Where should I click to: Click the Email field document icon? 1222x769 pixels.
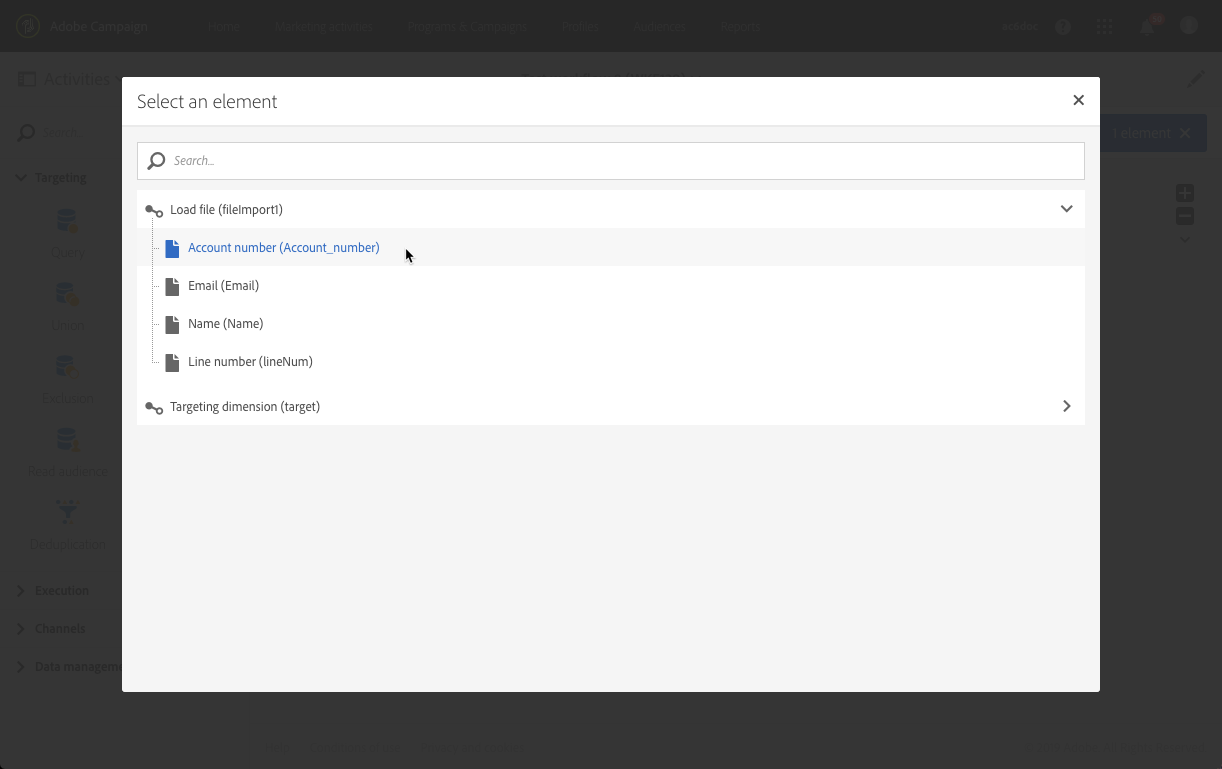(172, 286)
